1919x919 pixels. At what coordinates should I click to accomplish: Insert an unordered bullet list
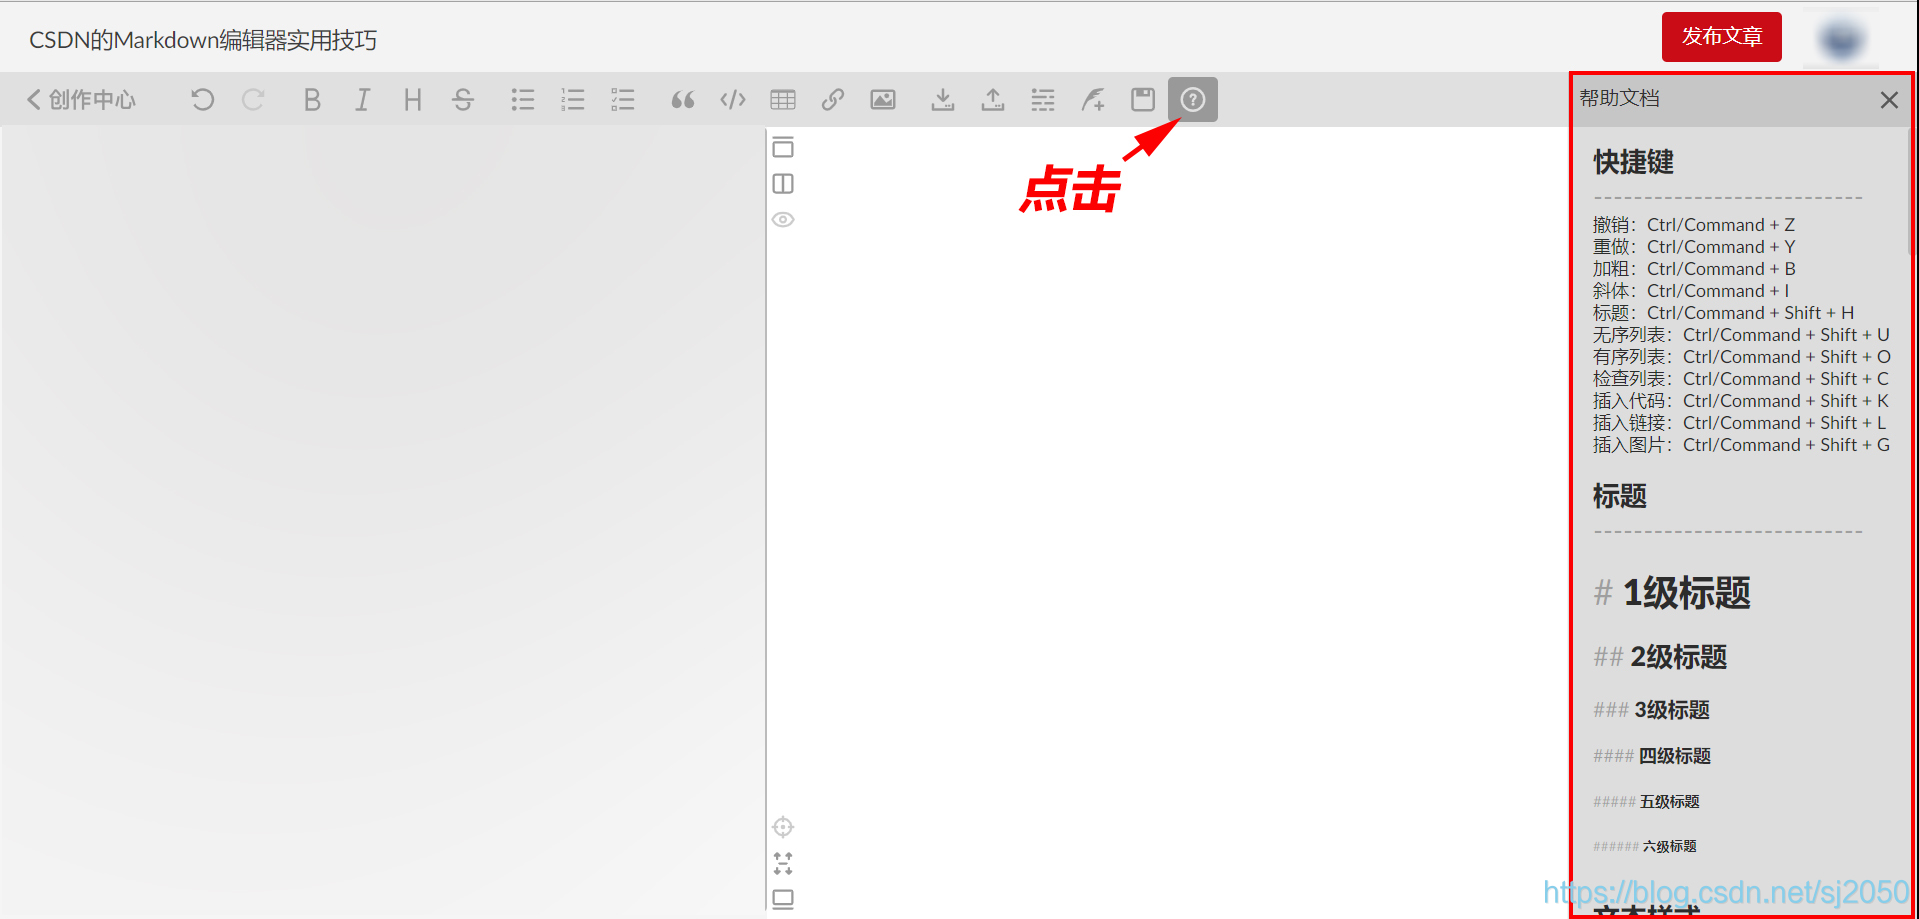click(523, 100)
